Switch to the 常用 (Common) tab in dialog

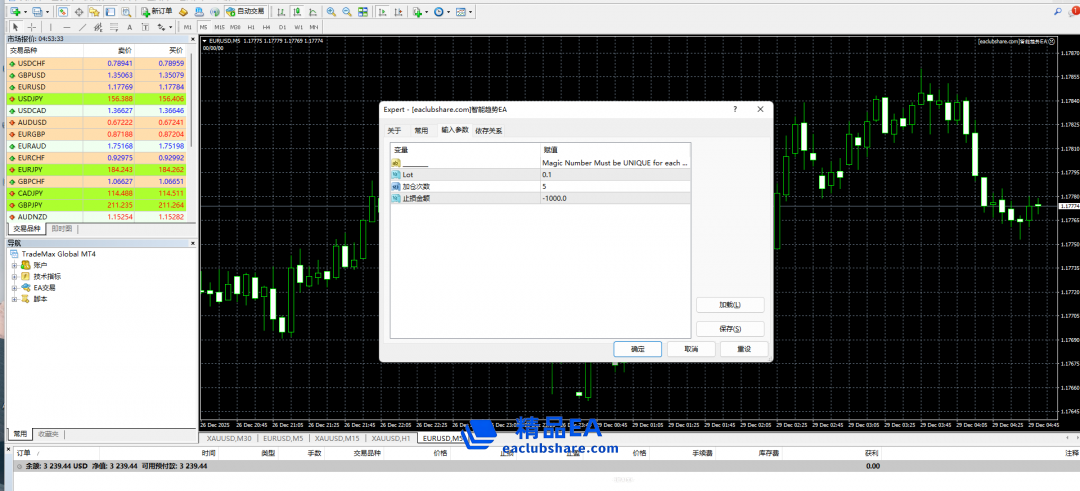coord(421,130)
